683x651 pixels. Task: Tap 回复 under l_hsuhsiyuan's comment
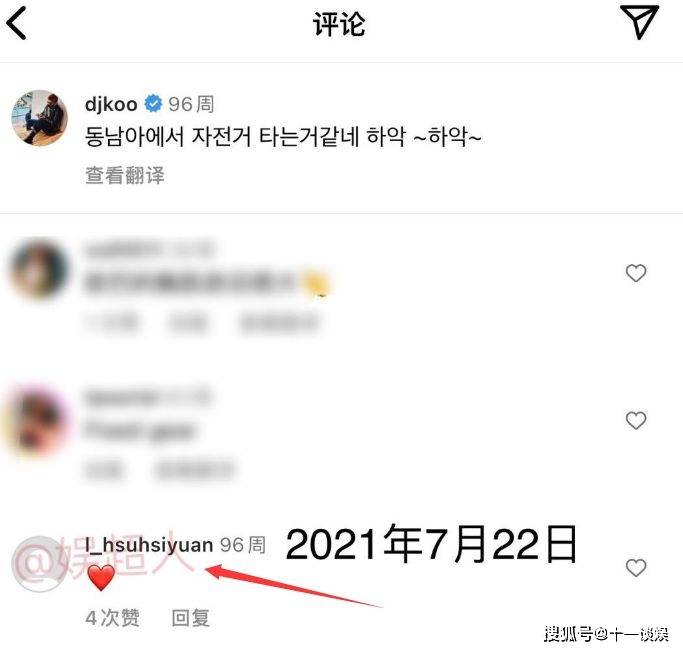(x=191, y=618)
